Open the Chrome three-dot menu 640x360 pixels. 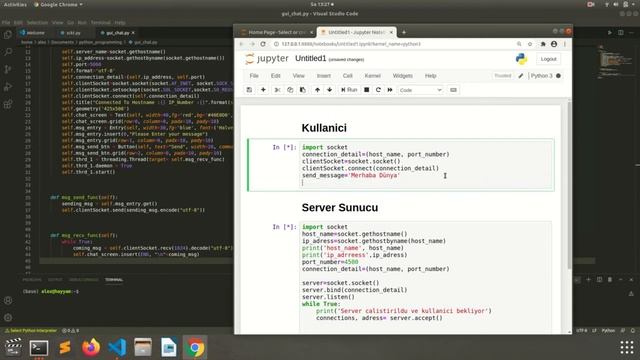click(565, 44)
